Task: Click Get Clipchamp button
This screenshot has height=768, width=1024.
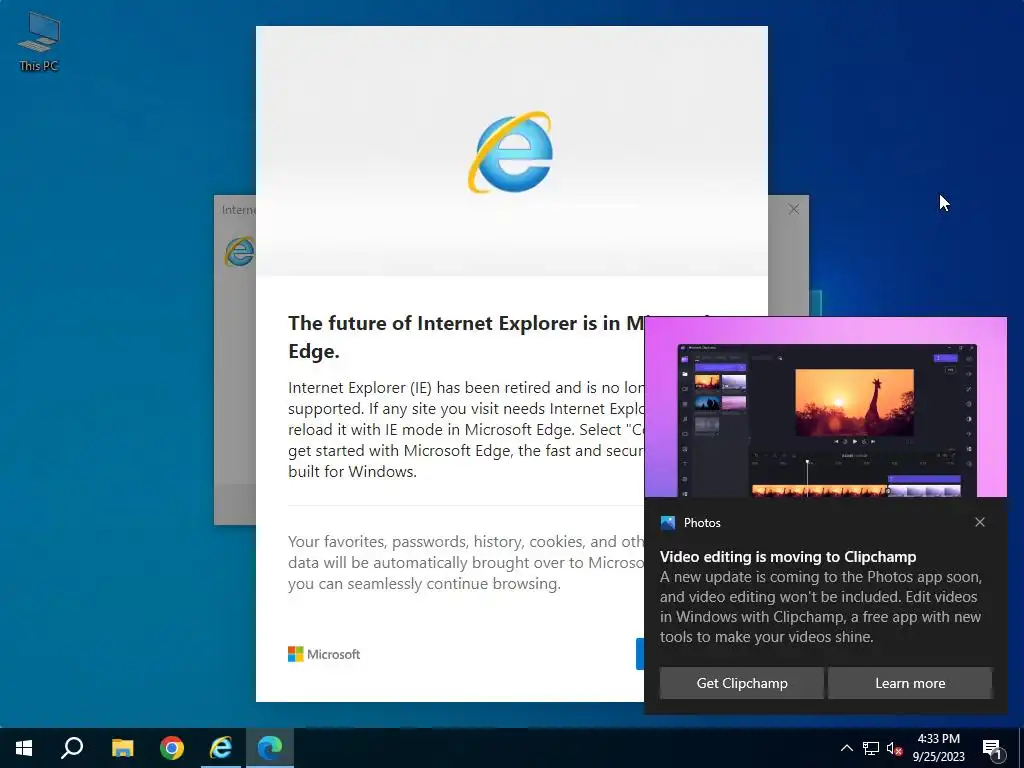Action: (742, 683)
